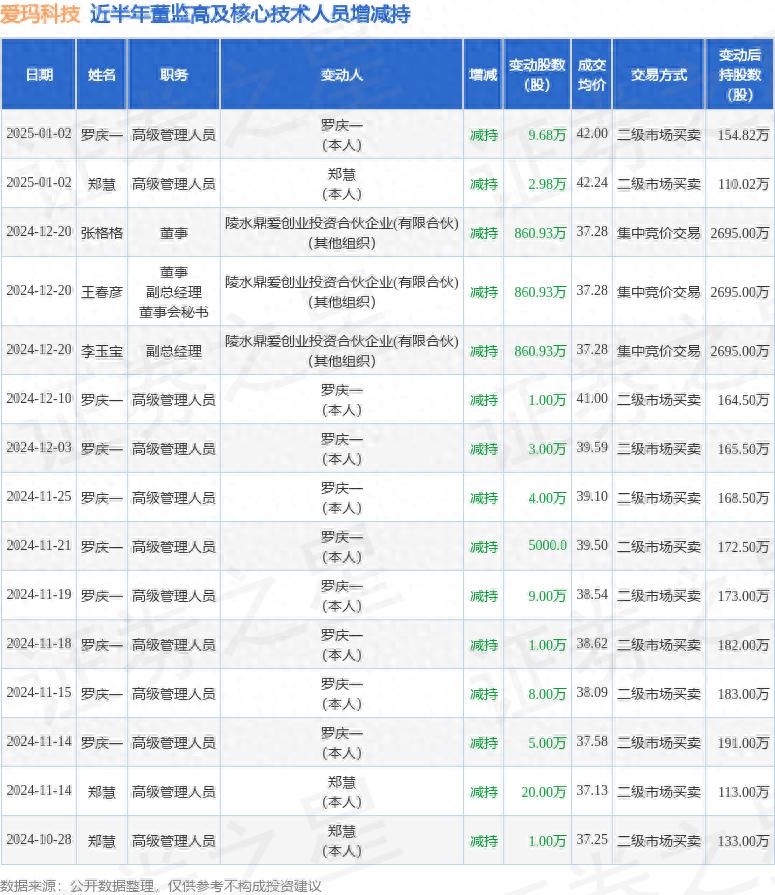Click the 37.58 average price cell

click(592, 742)
